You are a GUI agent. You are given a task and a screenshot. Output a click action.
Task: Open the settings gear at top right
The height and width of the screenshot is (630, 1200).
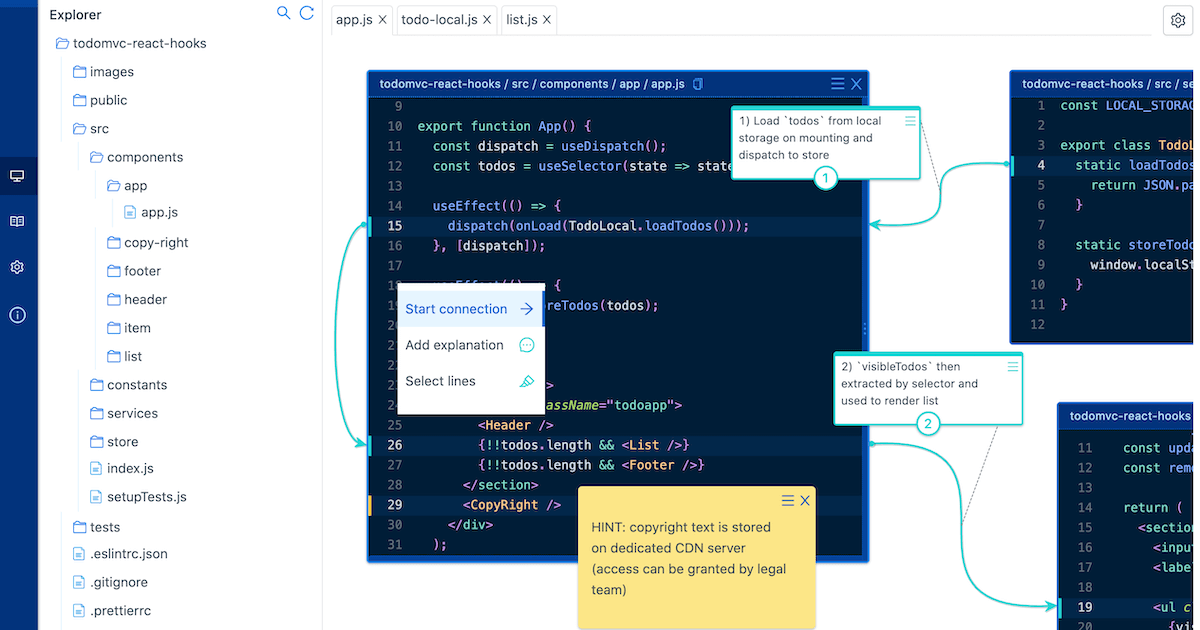coord(1178,19)
